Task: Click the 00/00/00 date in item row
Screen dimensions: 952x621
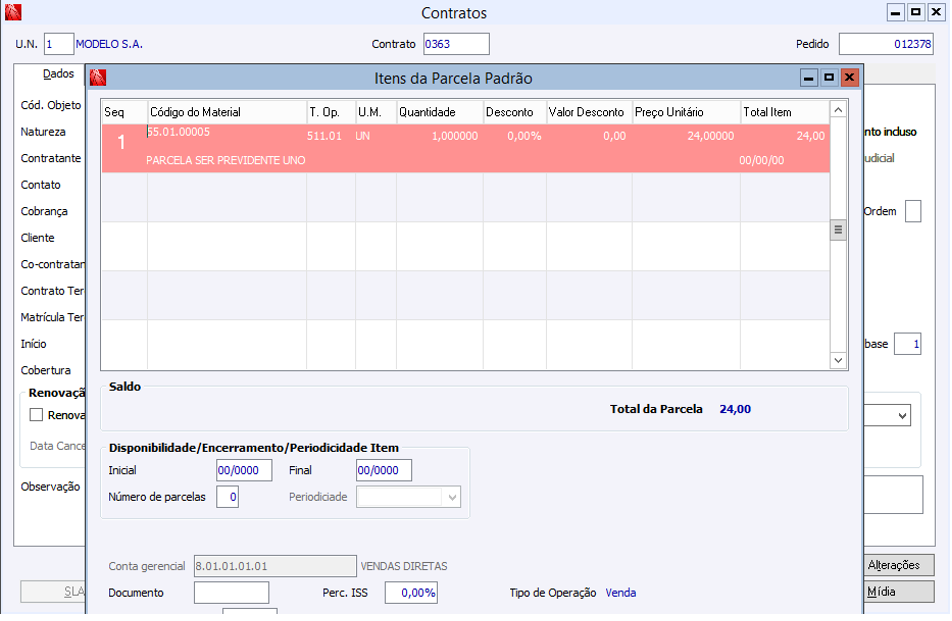Action: (x=761, y=161)
